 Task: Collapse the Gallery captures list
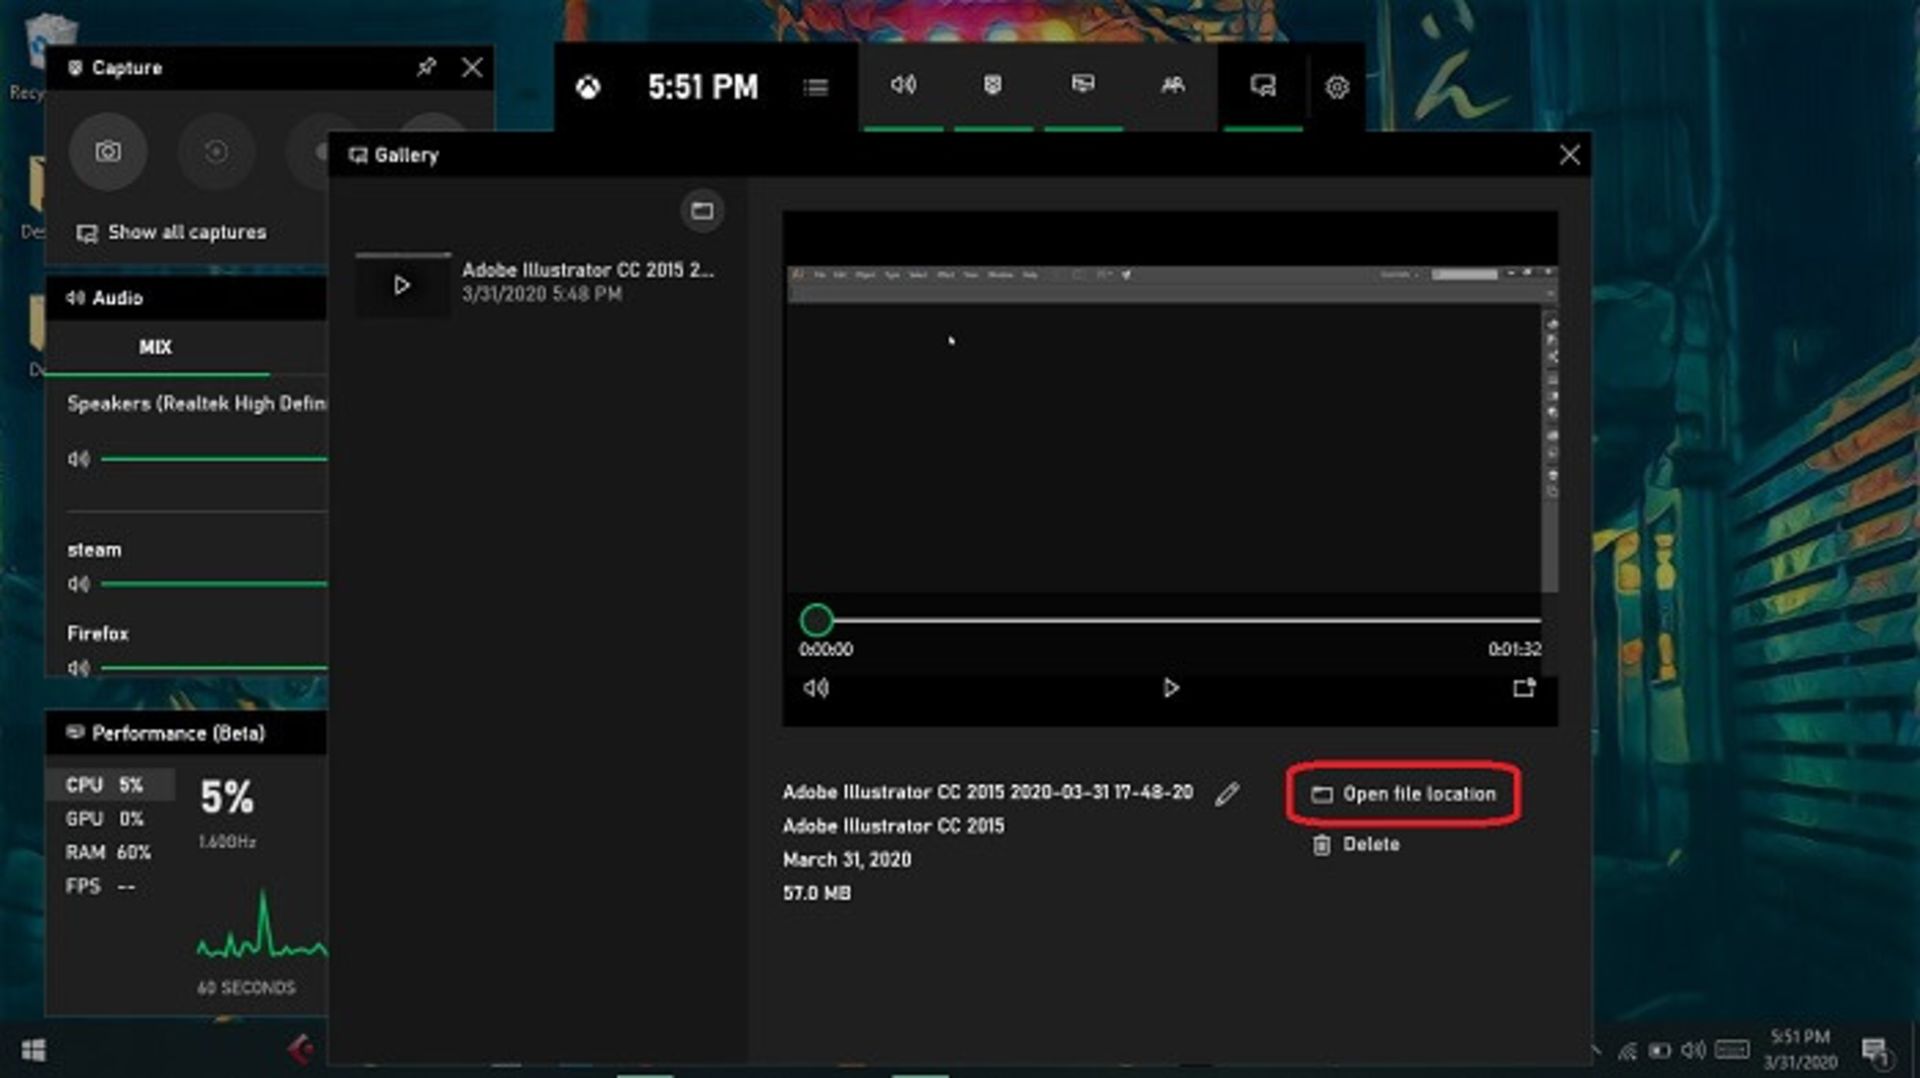point(703,210)
